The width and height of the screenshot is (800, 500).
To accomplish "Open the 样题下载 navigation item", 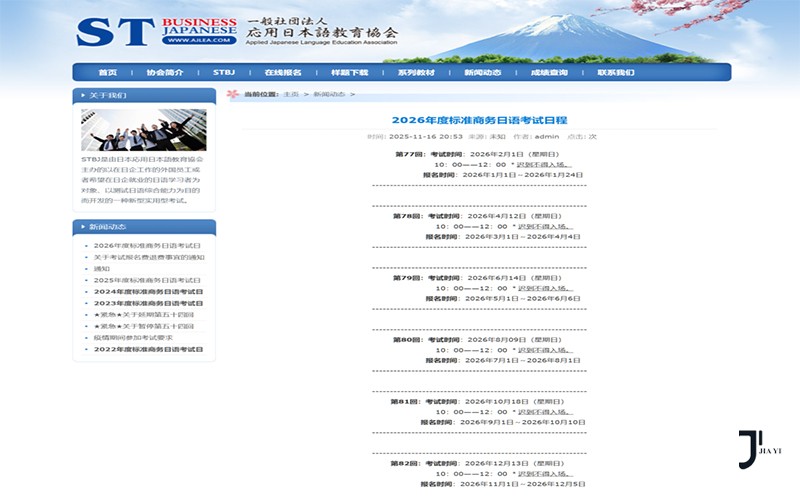I will 349,72.
